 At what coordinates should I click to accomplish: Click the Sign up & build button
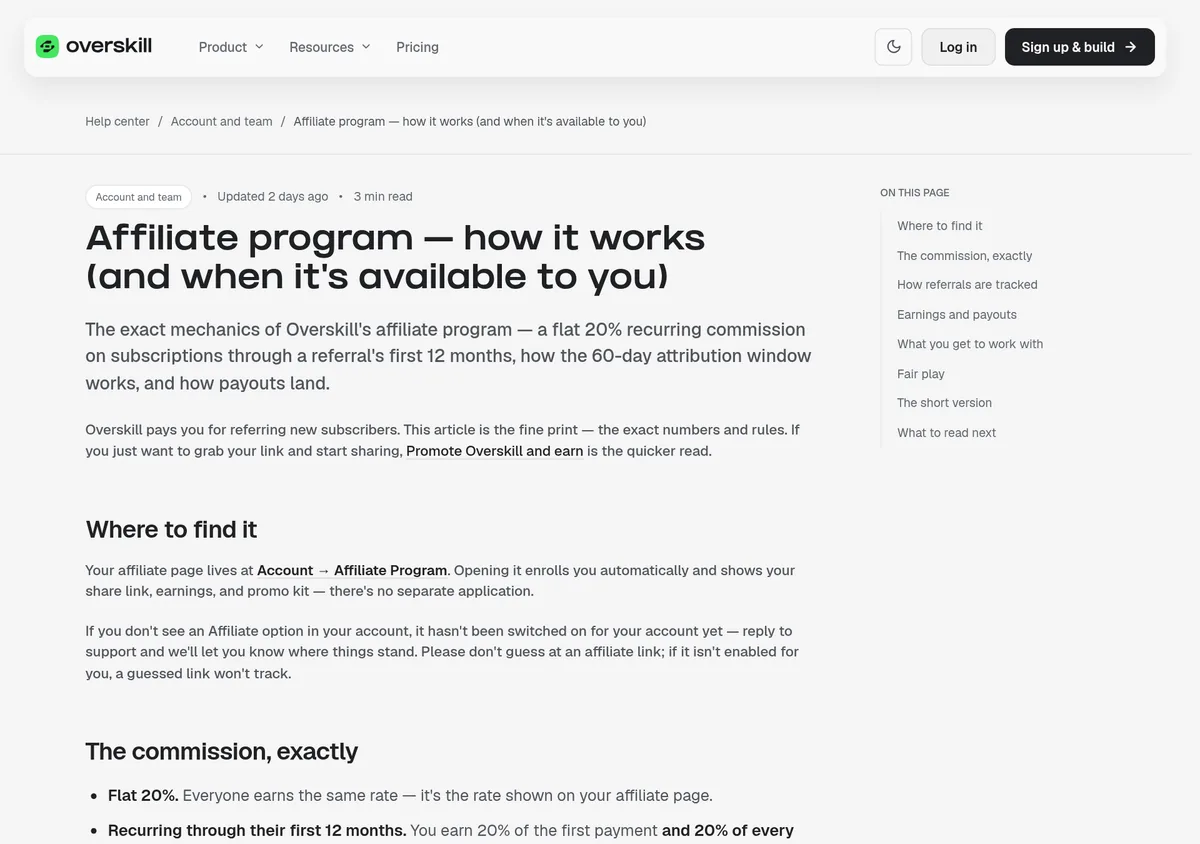[1079, 47]
